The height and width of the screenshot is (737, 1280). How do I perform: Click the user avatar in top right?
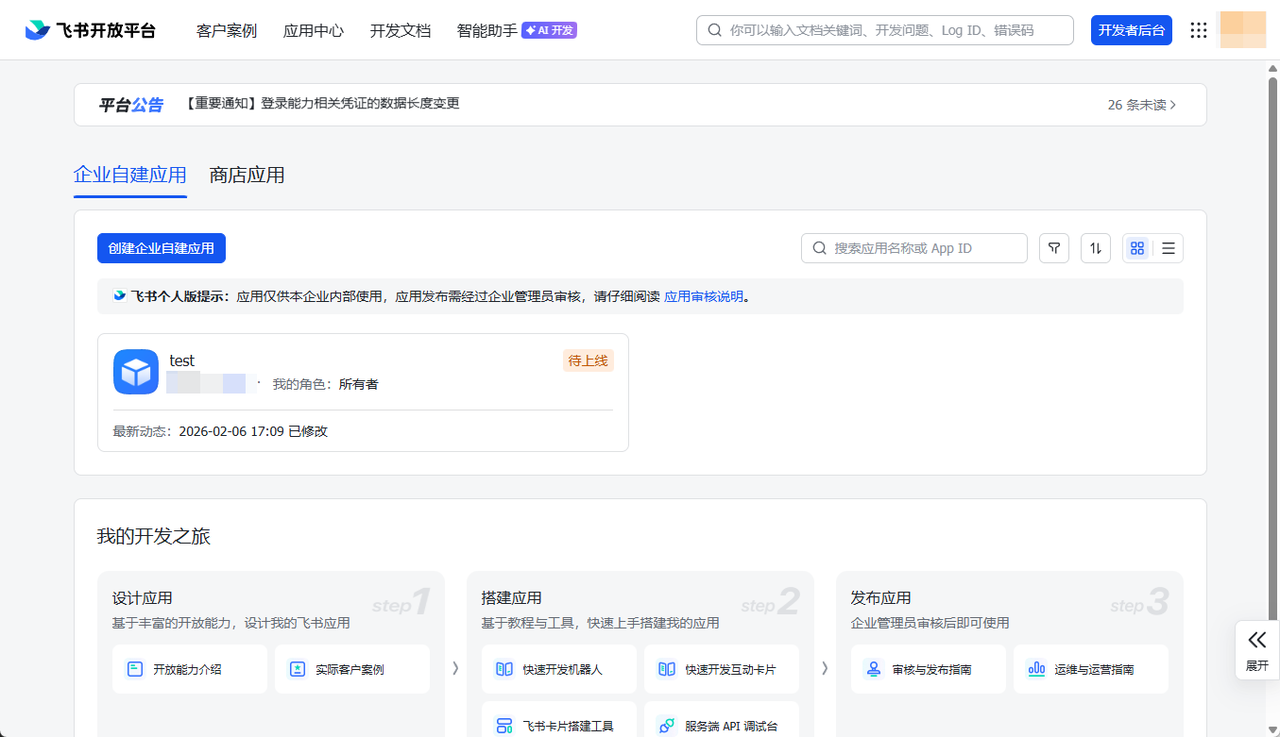pos(1244,30)
